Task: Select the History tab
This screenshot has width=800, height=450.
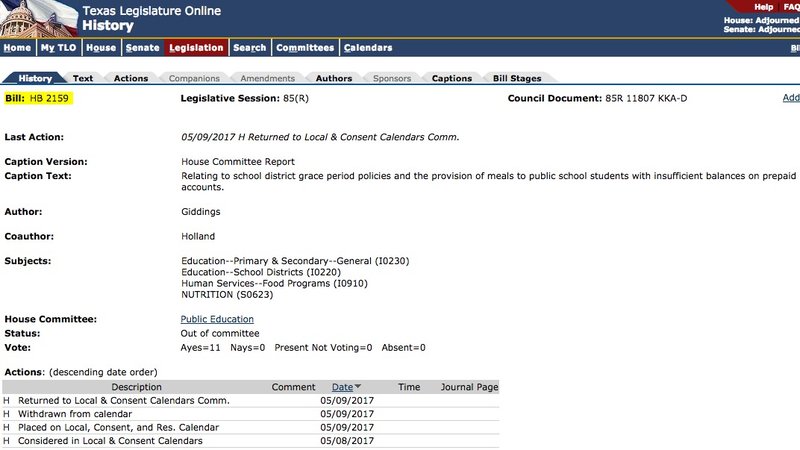Action: (x=36, y=78)
